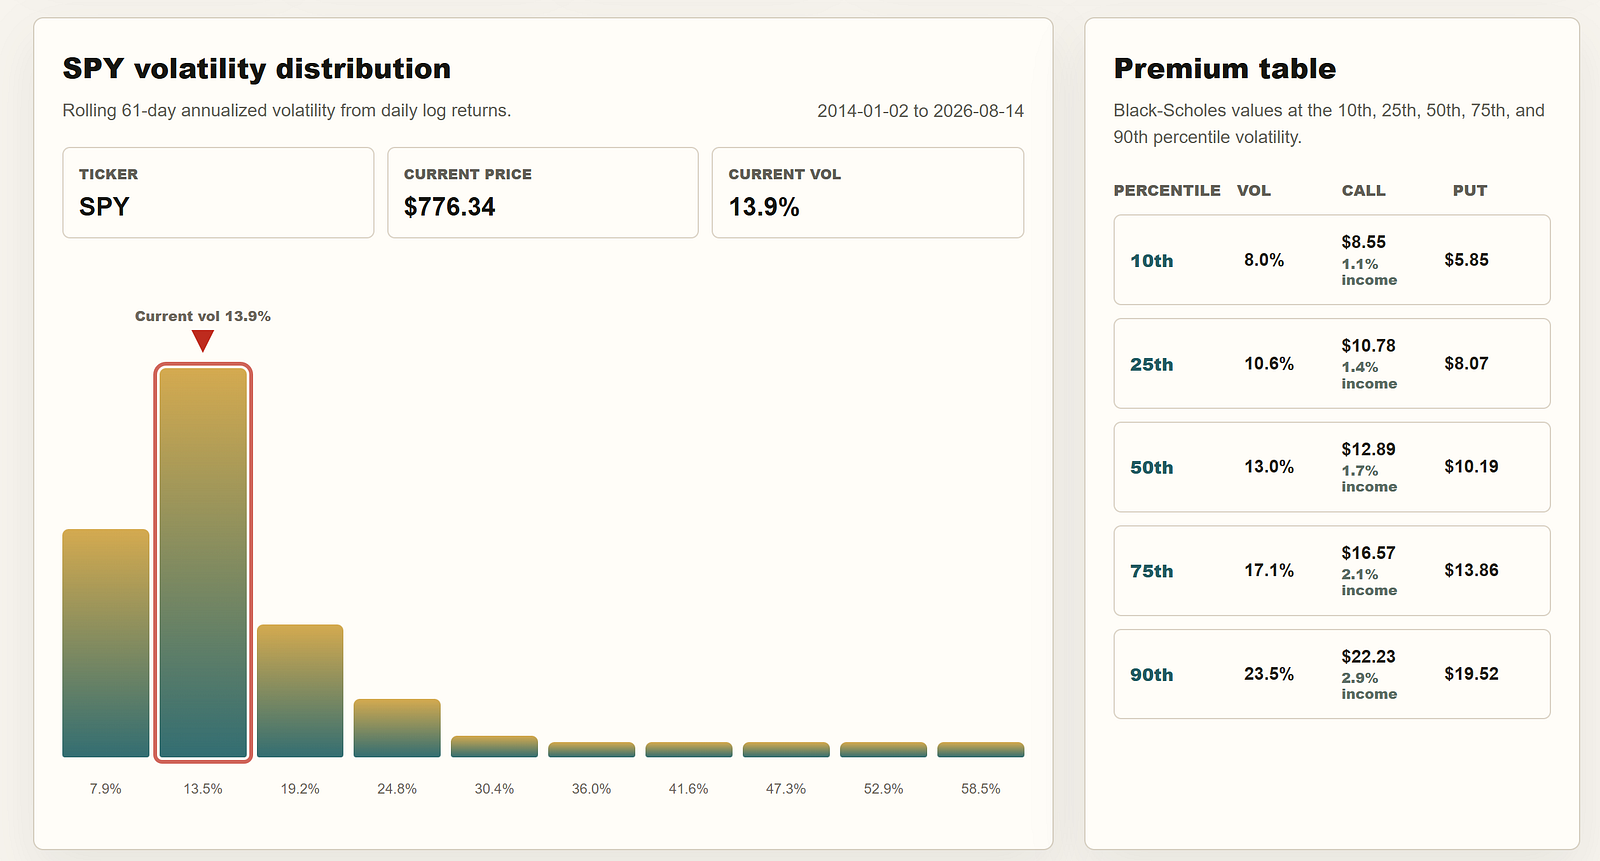Viewport: 1600px width, 861px height.
Task: Click the 1.4% income label
Action: 1369,375
